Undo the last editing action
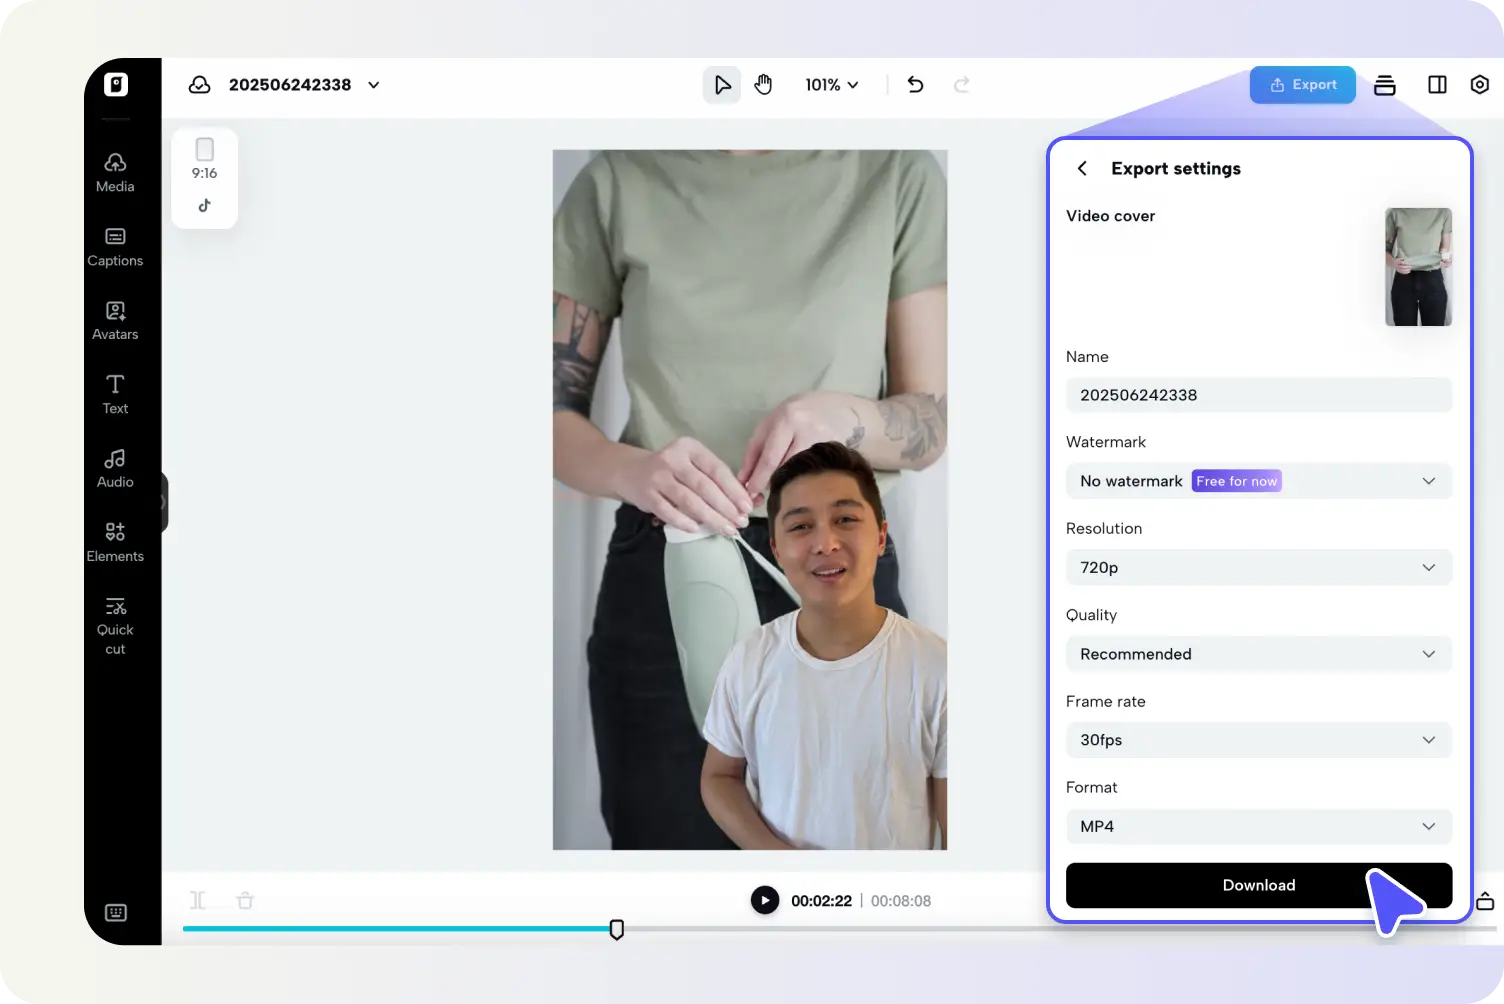Image resolution: width=1504 pixels, height=1004 pixels. (x=915, y=84)
